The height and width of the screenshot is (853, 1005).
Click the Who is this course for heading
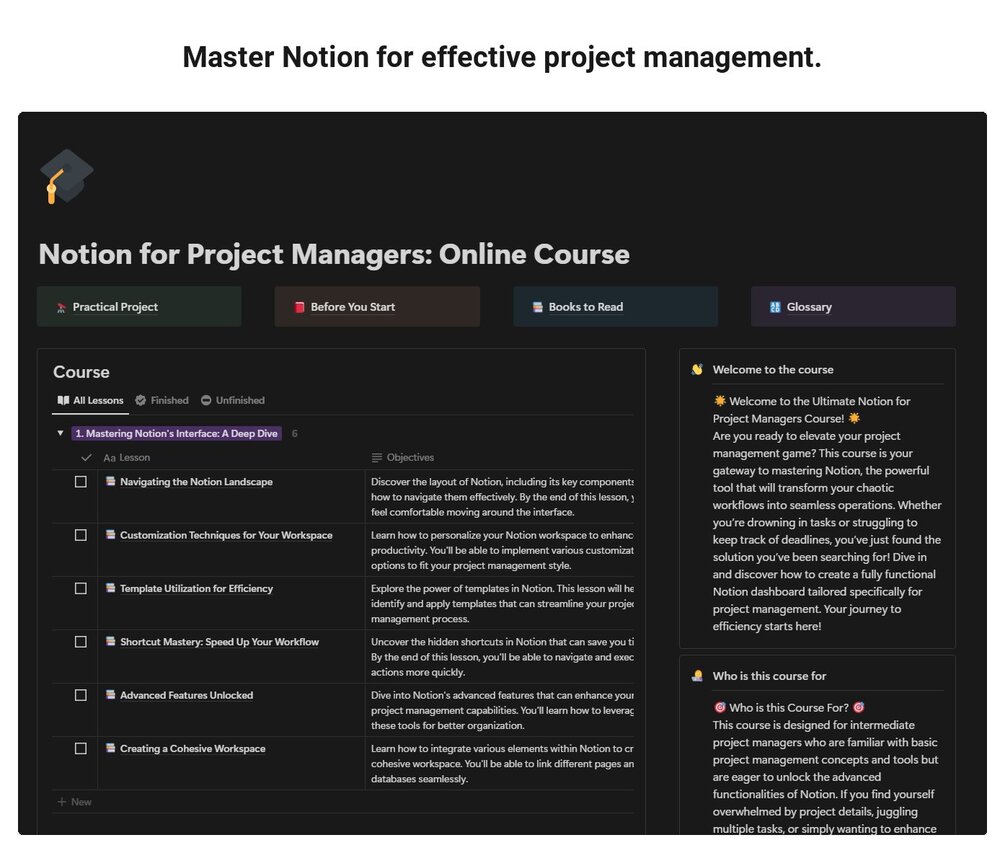coord(769,675)
